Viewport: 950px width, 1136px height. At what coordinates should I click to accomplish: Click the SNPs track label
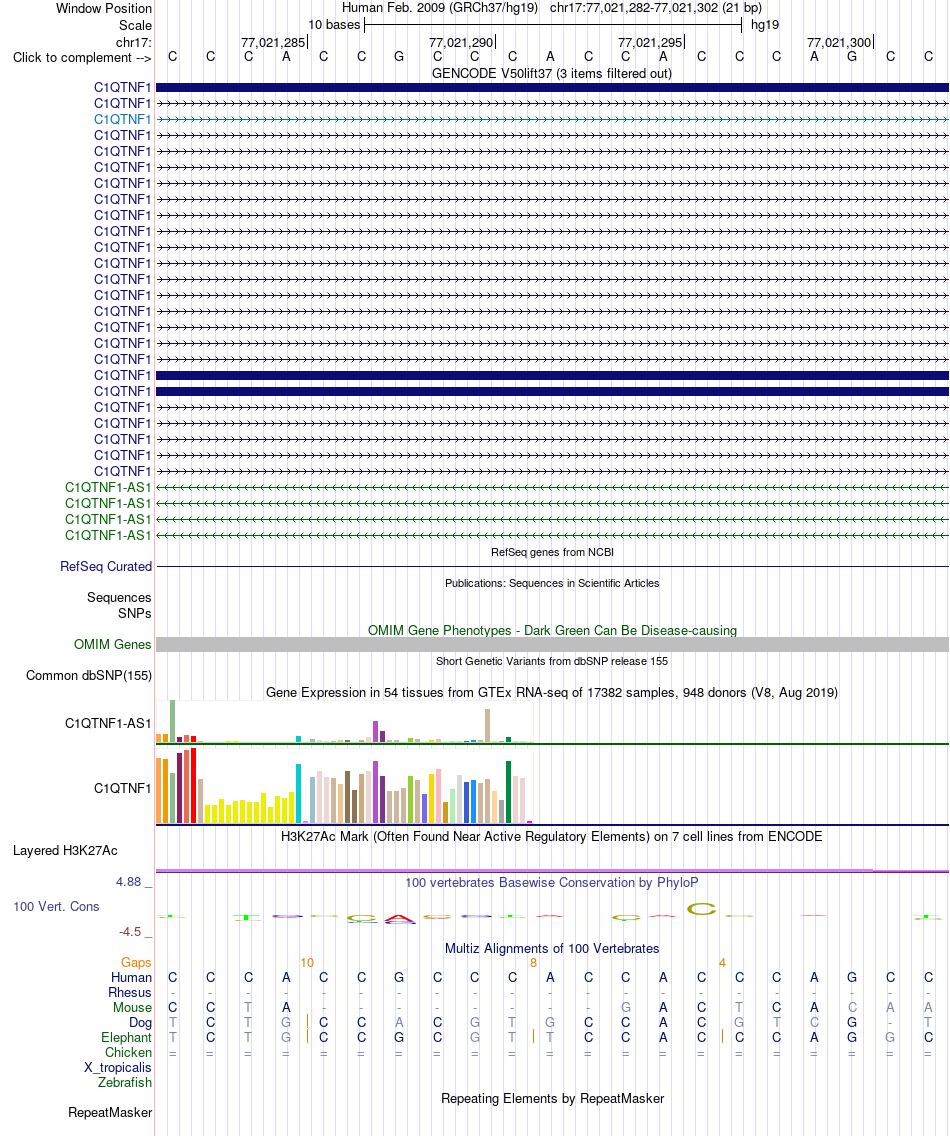(x=135, y=614)
